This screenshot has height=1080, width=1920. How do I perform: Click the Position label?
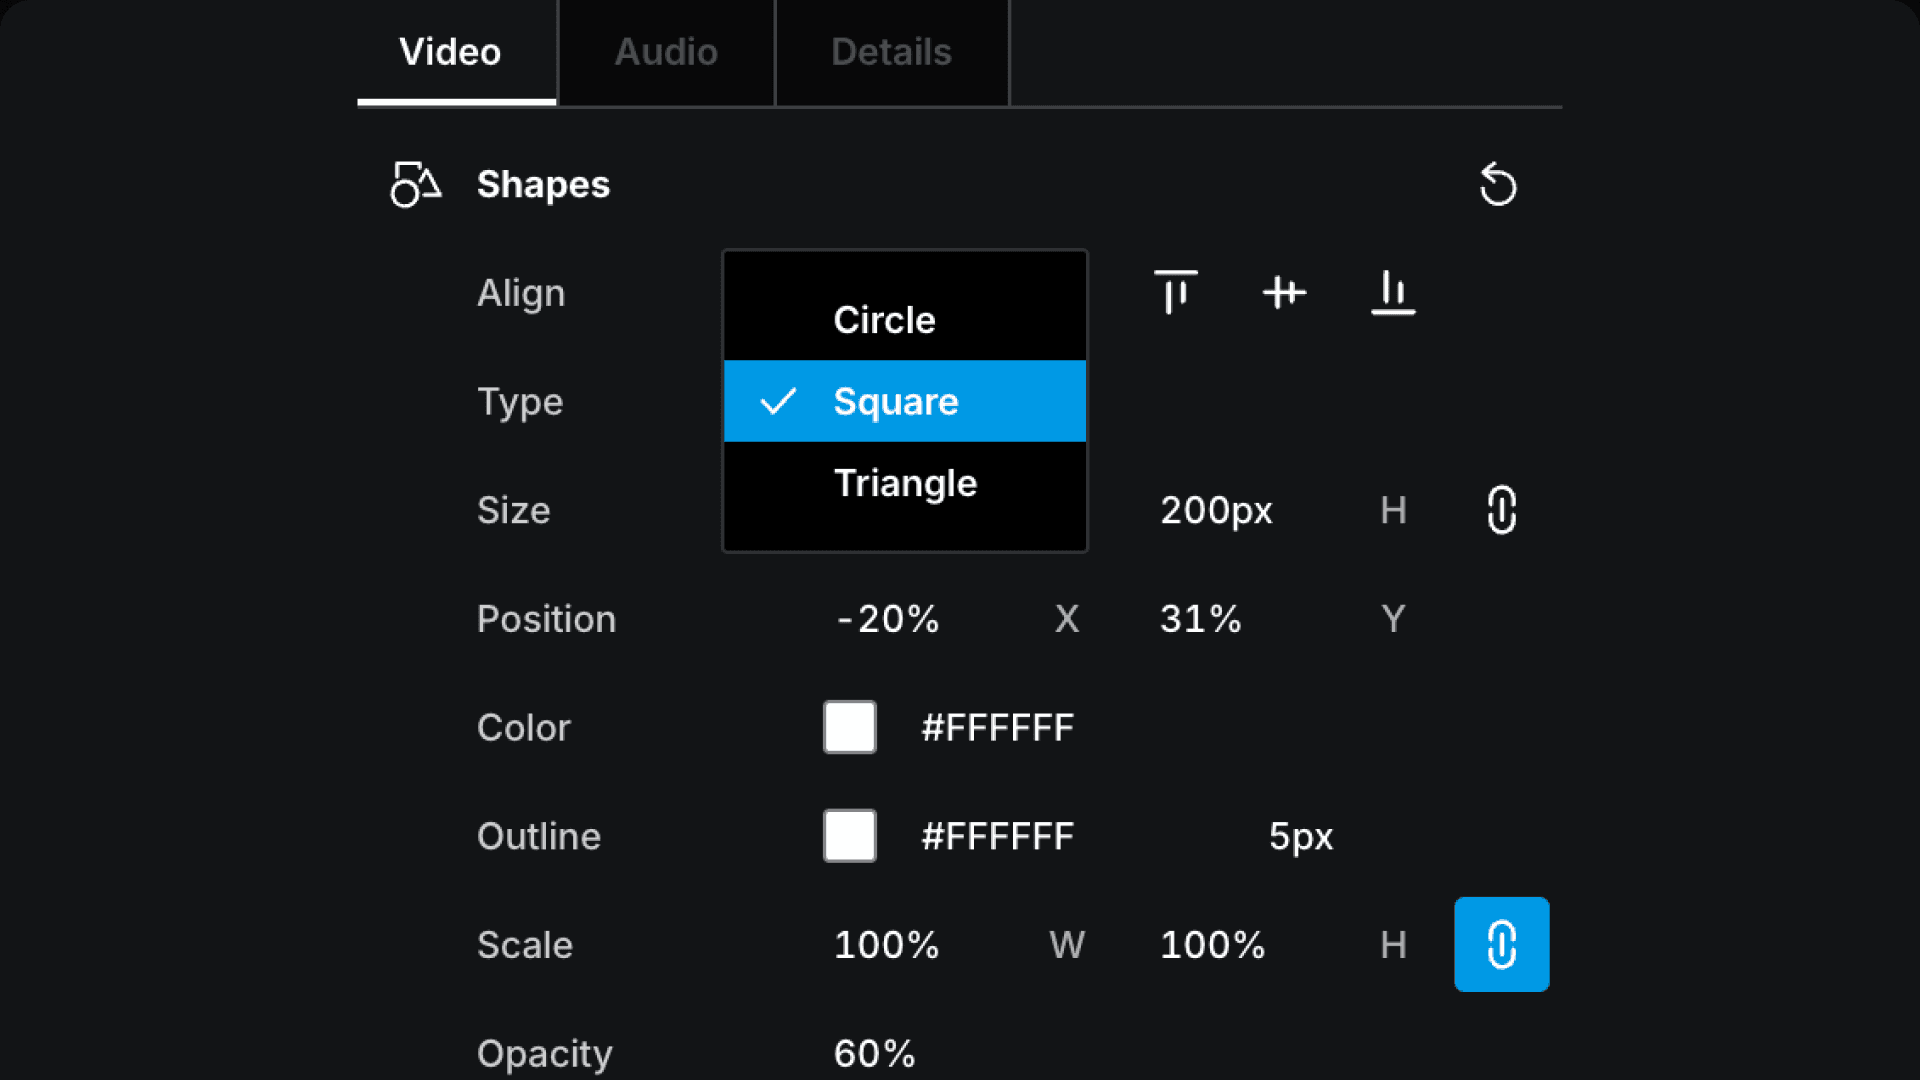(546, 619)
